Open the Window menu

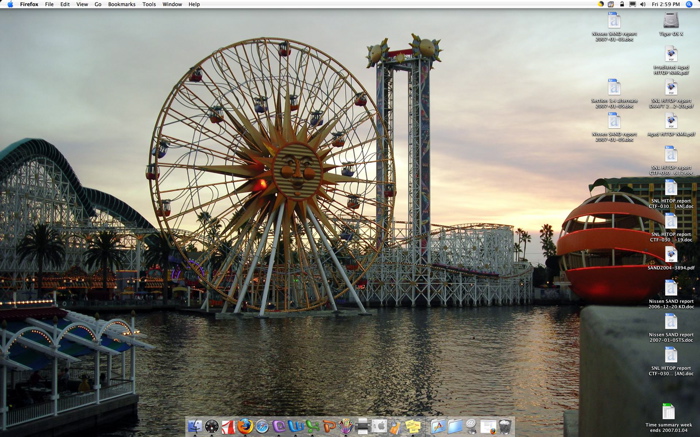point(172,4)
